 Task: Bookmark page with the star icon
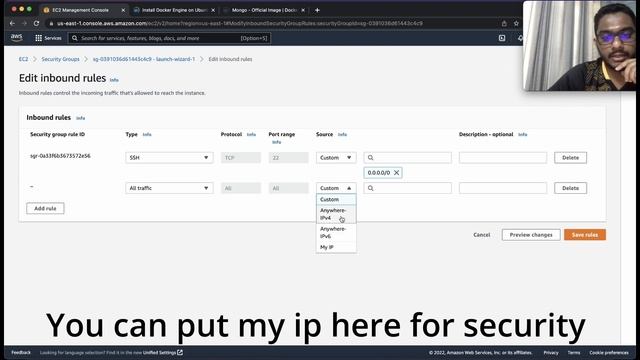516,24
